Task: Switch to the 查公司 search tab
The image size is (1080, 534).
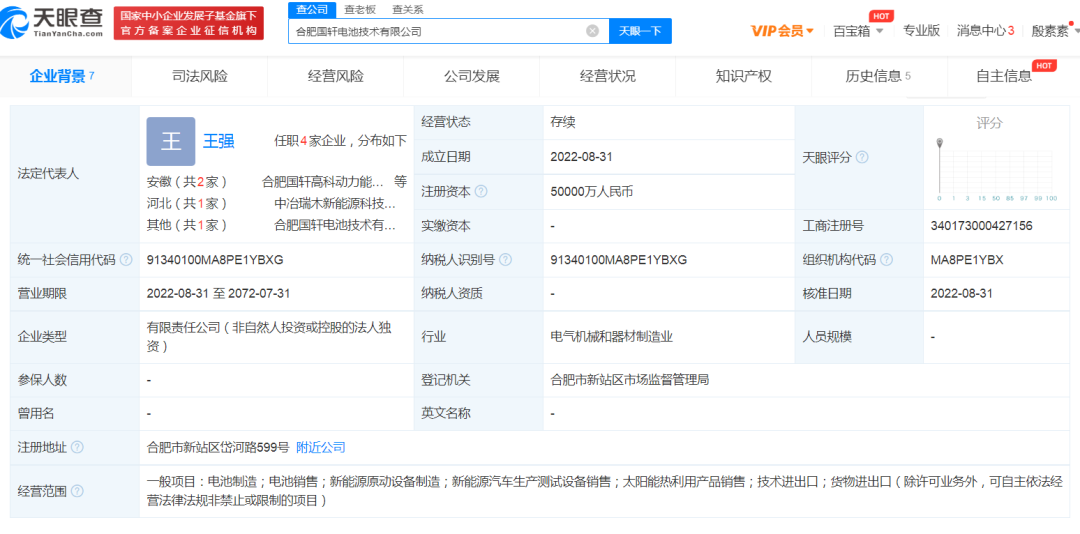Action: pyautogui.click(x=312, y=10)
